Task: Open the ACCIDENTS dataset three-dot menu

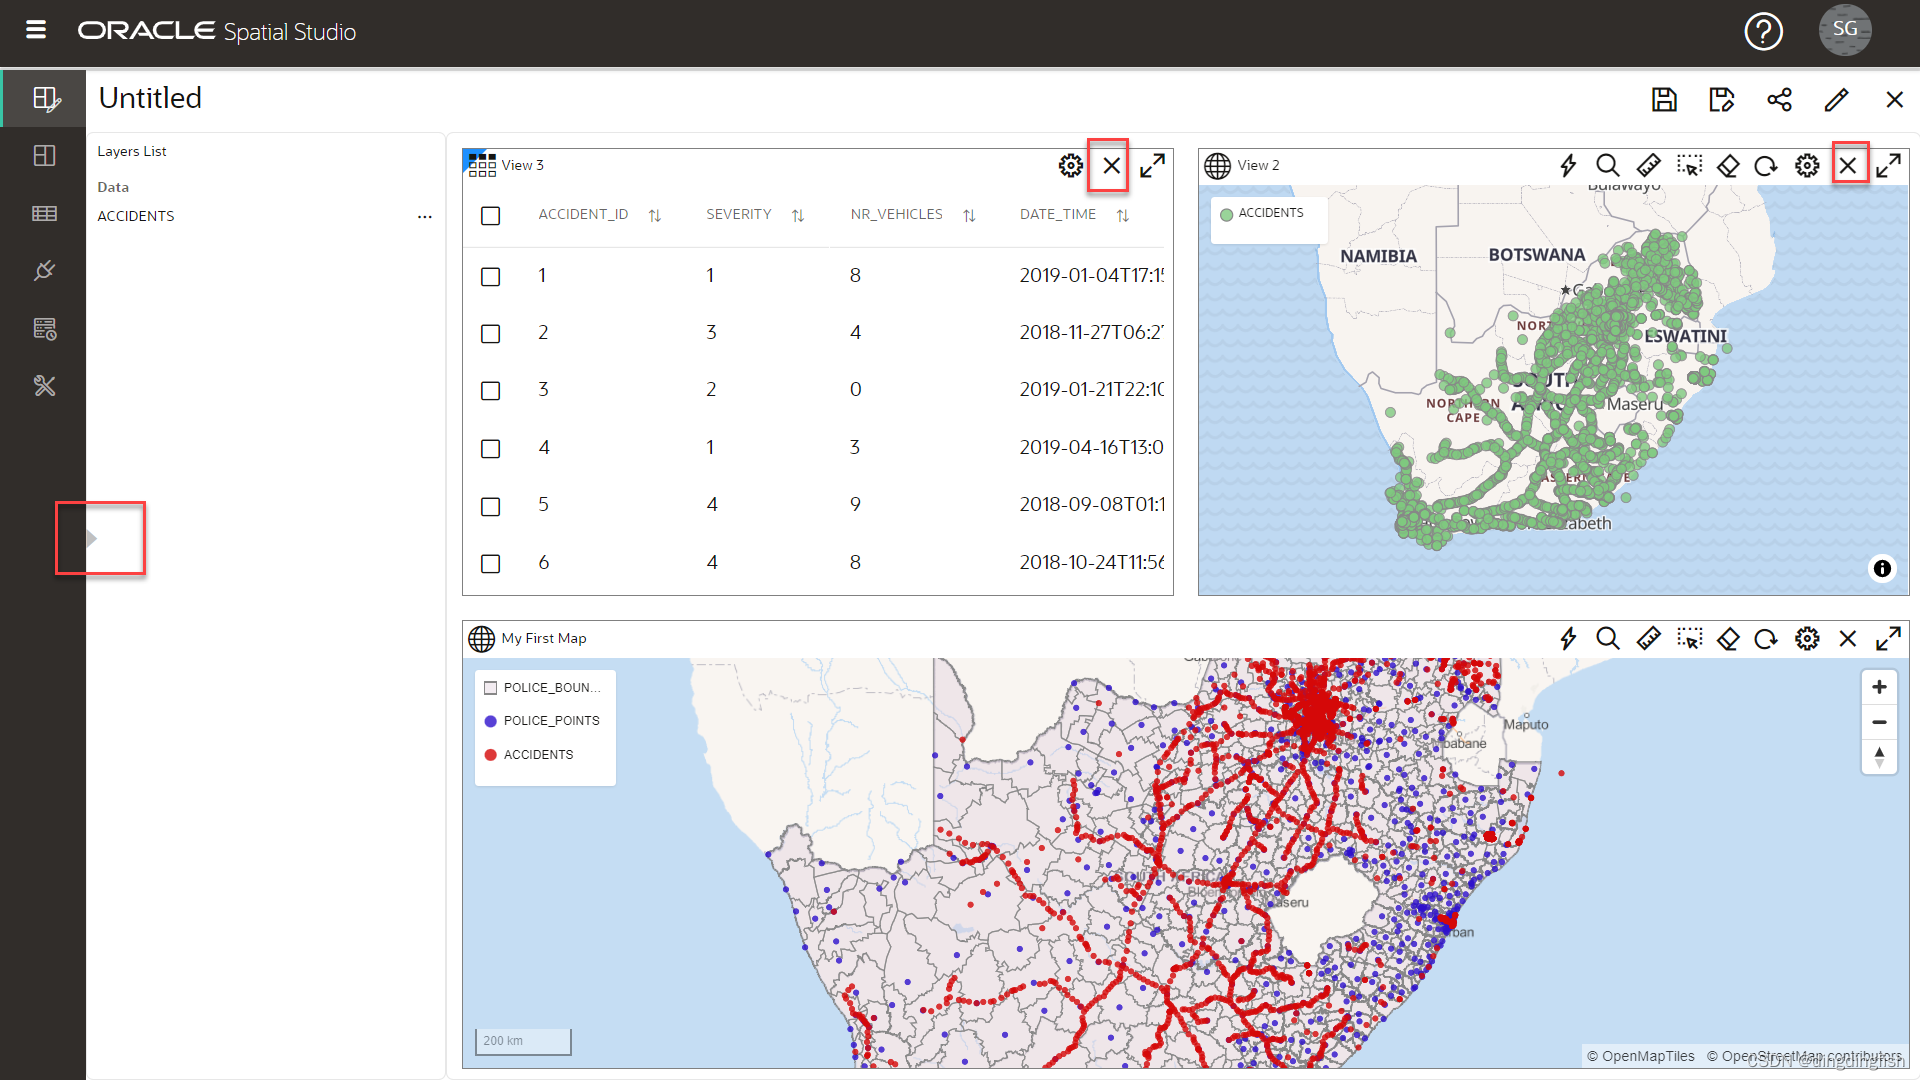Action: [x=425, y=217]
